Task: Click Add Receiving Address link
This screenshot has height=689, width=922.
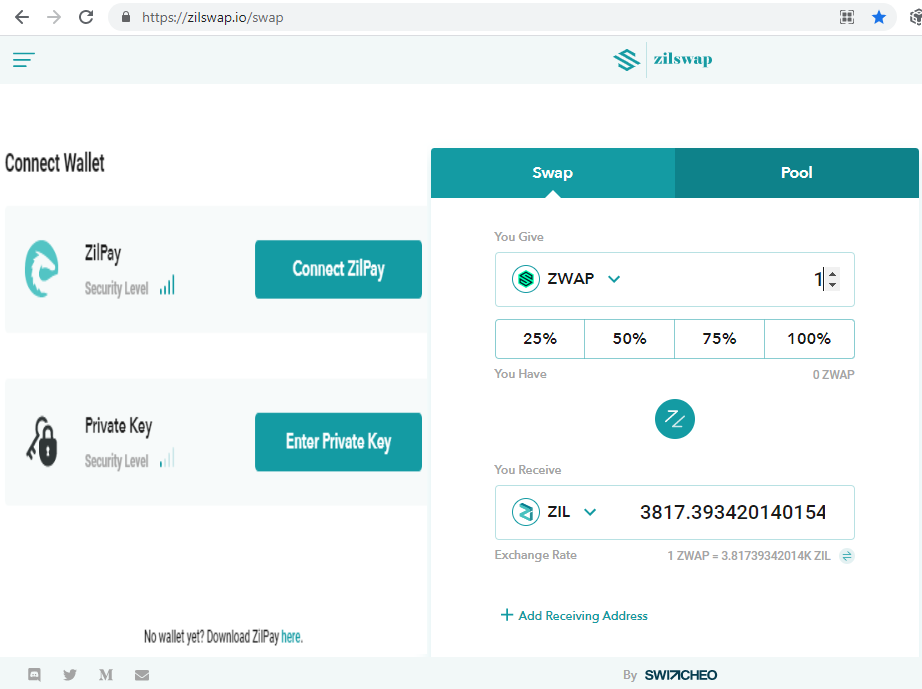Action: tap(583, 616)
